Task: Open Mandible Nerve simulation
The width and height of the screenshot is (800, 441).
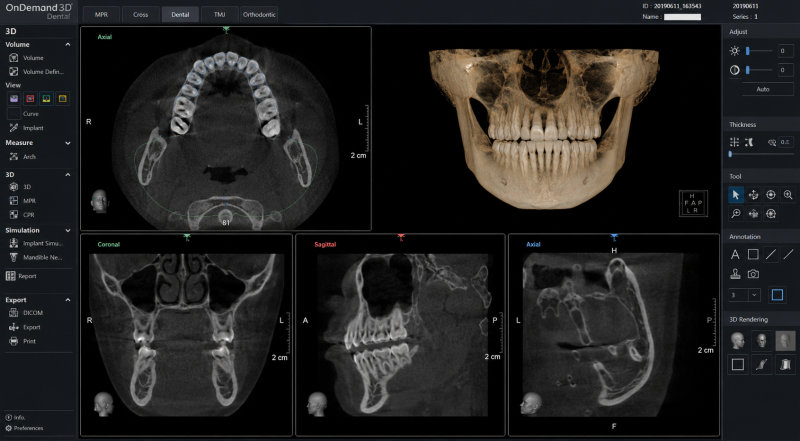Action: [36, 257]
